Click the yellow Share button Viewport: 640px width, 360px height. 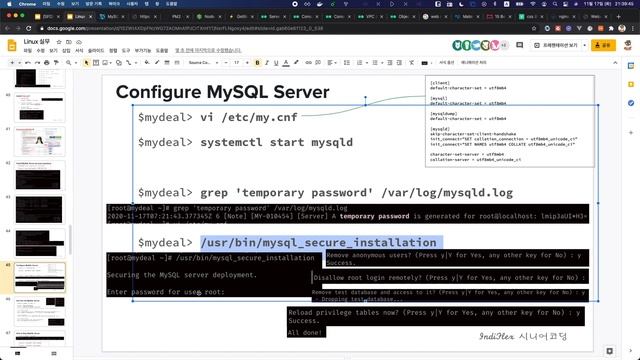pyautogui.click(x=603, y=45)
